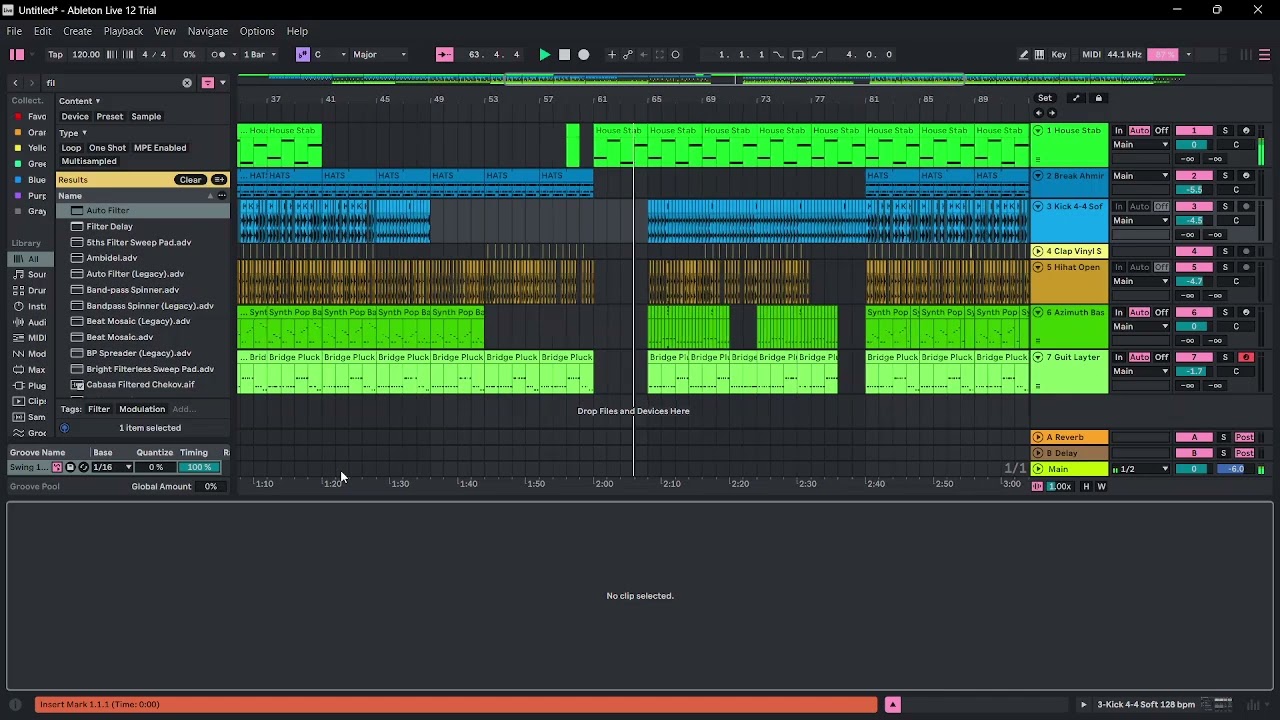Jump to previous locator arrow
The width and height of the screenshot is (1280, 720).
(x=1038, y=113)
